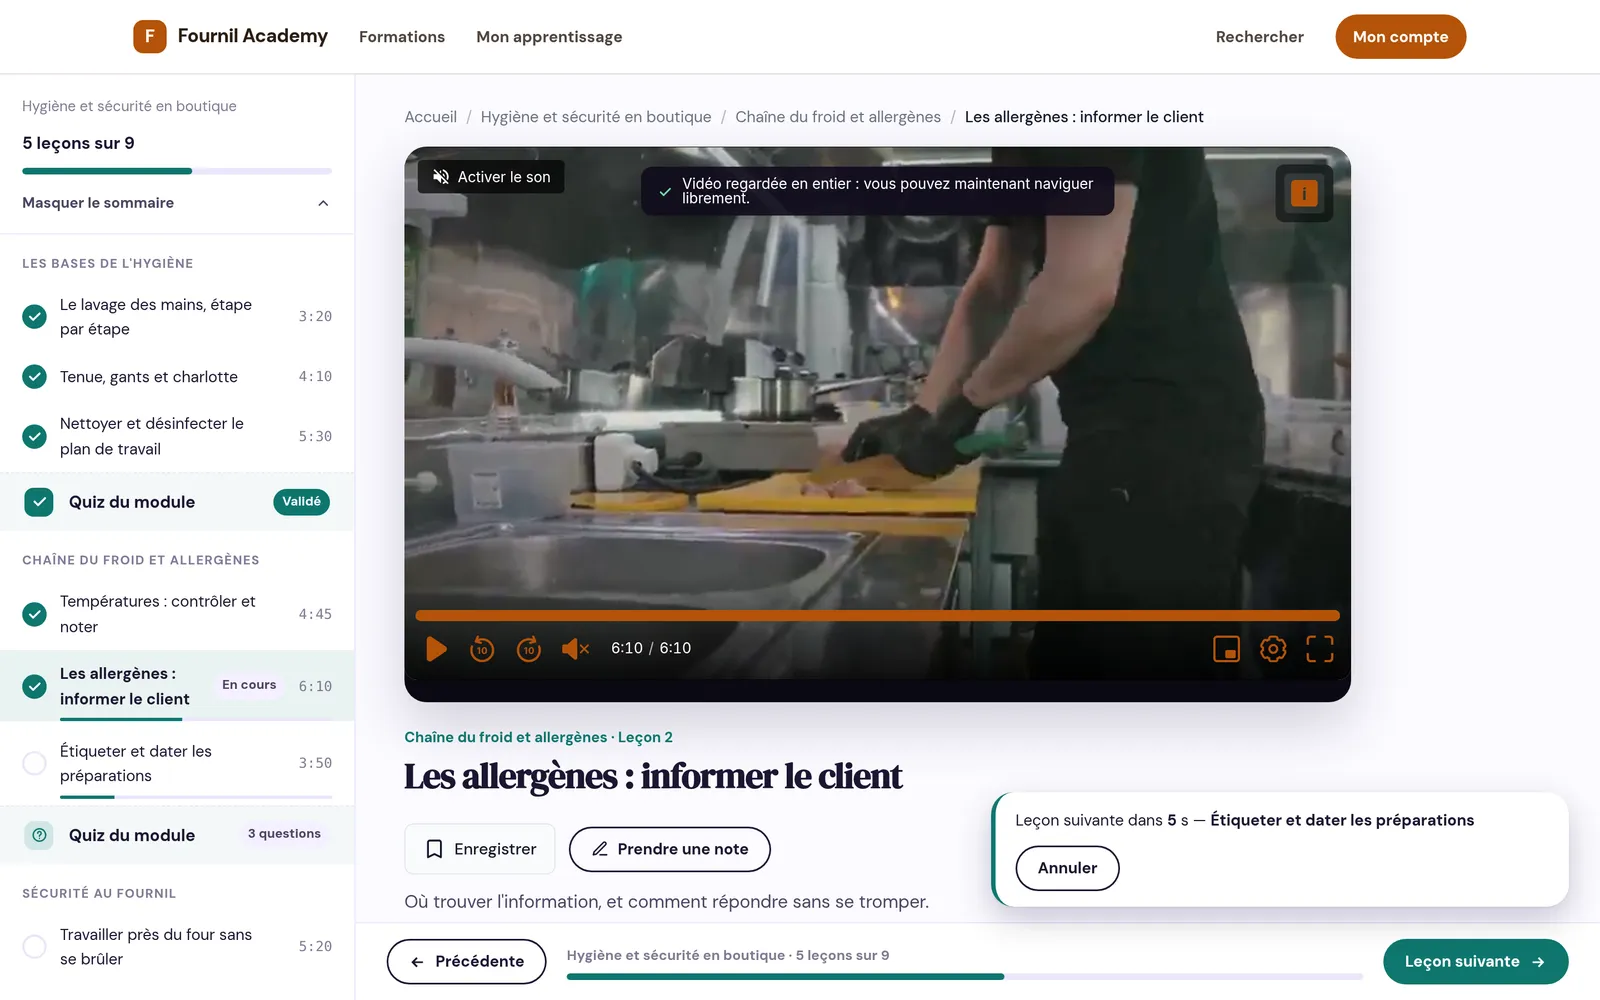Image resolution: width=1600 pixels, height=1000 pixels.
Task: Unmute using the player speaker icon
Action: click(x=576, y=649)
